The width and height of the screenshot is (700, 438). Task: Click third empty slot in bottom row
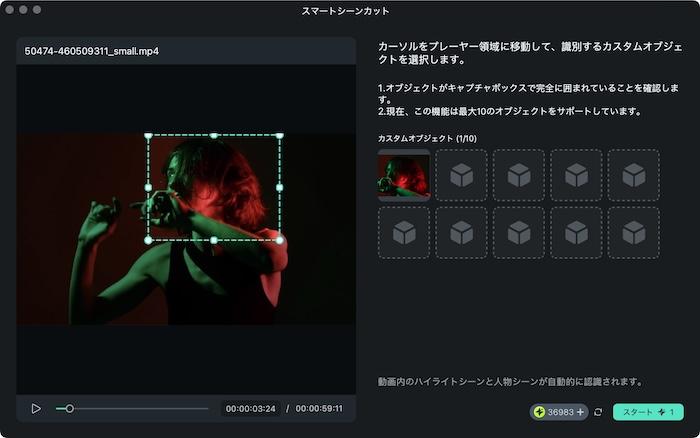coord(519,233)
